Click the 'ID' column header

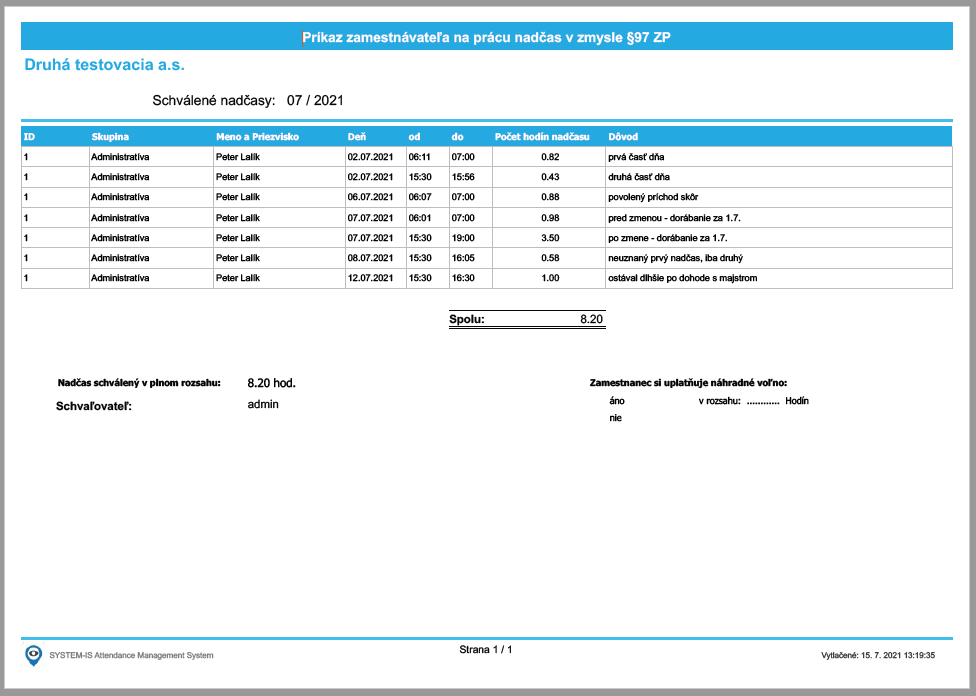click(29, 137)
